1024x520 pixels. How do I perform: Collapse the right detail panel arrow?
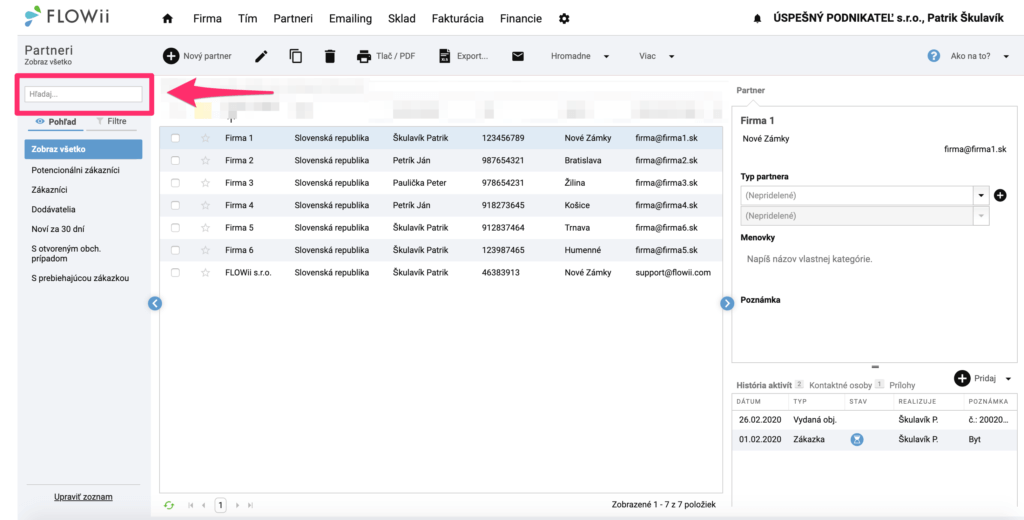tap(727, 302)
